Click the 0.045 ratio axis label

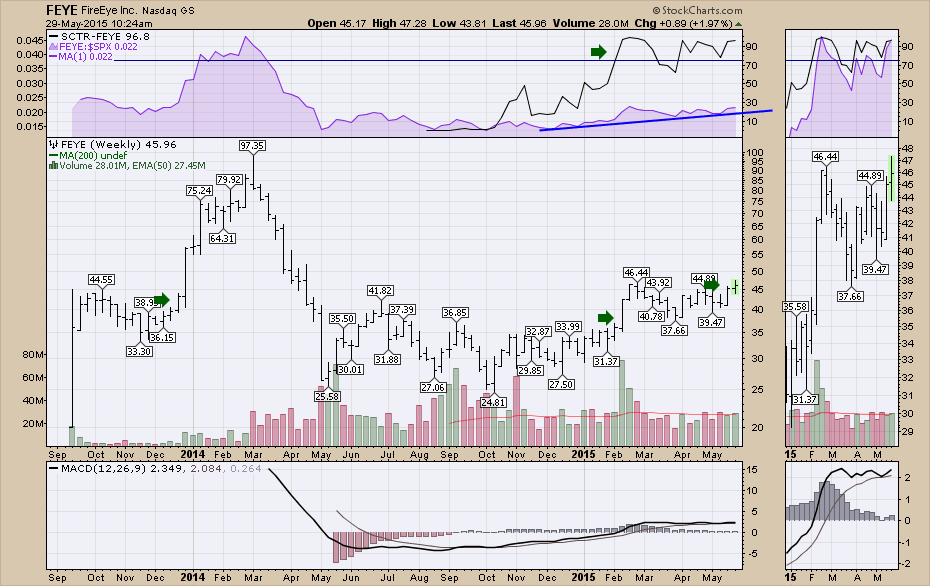pos(30,40)
